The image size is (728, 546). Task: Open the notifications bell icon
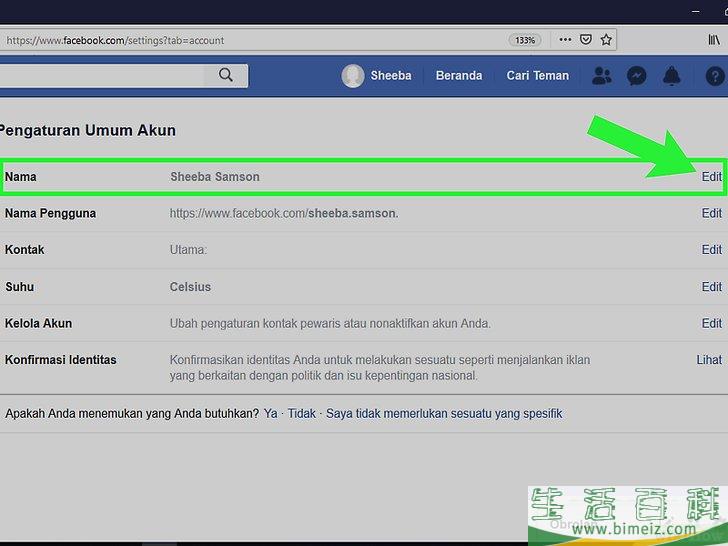point(672,76)
